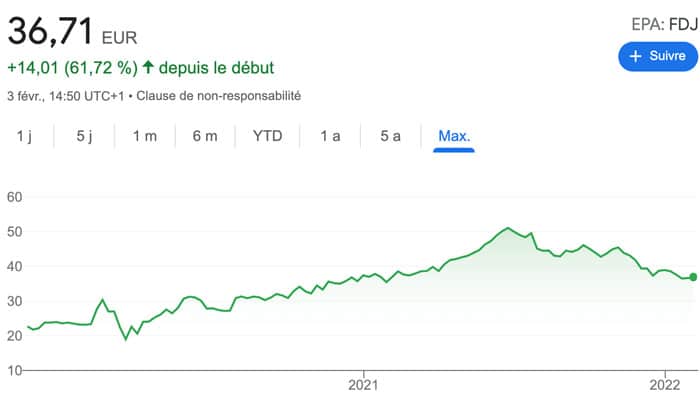Click the green endpoint dot on chart

(693, 277)
